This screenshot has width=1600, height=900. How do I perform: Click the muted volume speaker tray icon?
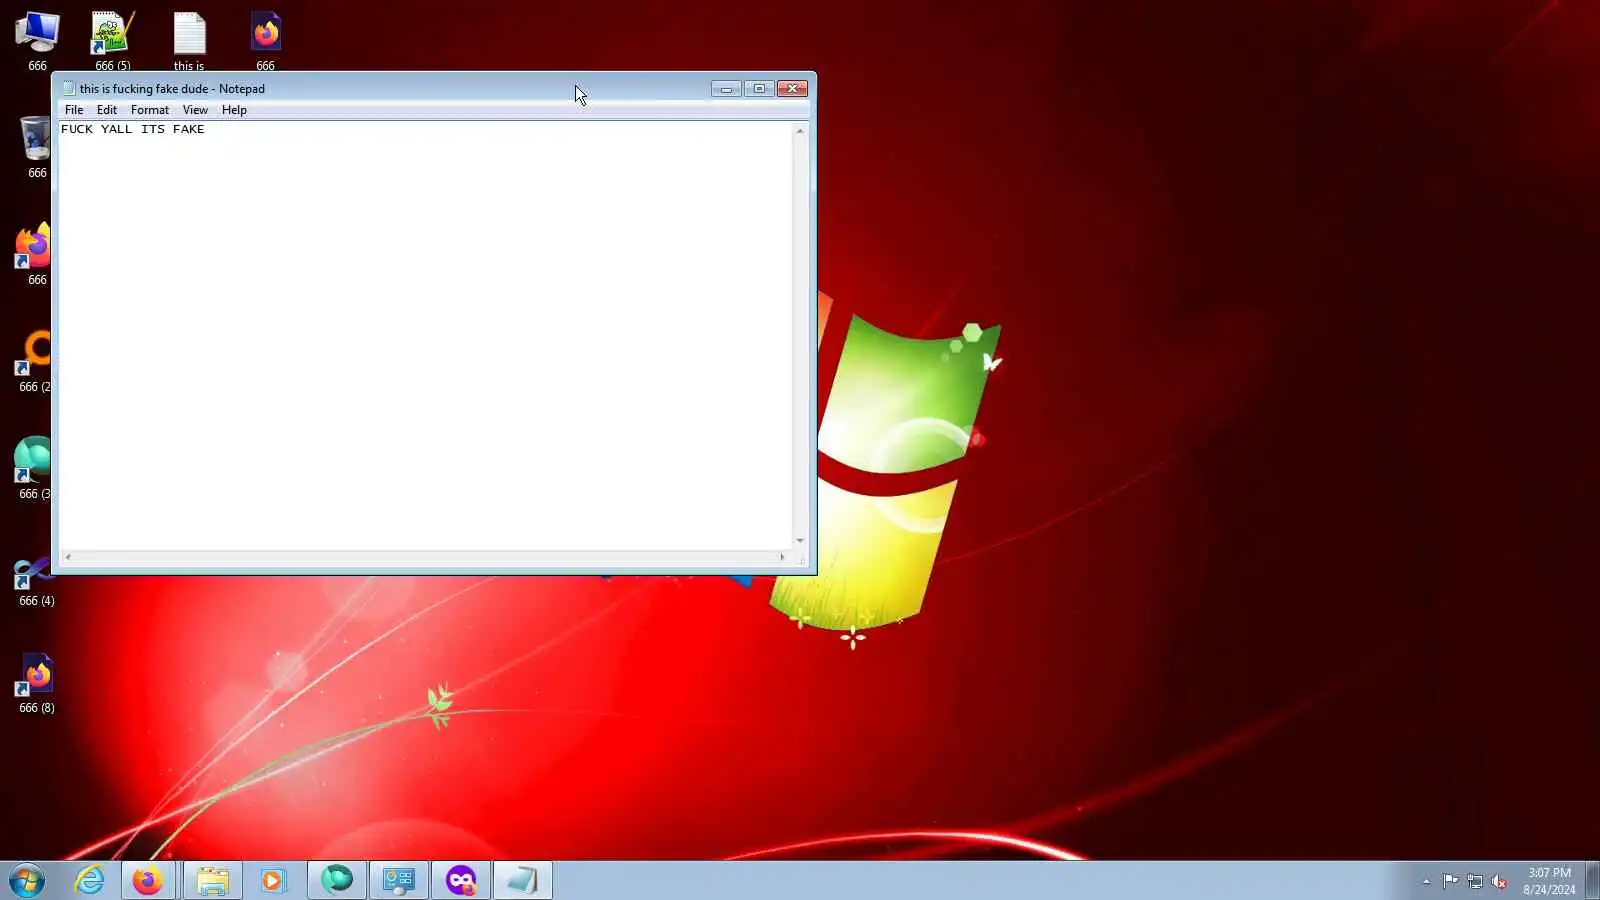coord(1499,881)
